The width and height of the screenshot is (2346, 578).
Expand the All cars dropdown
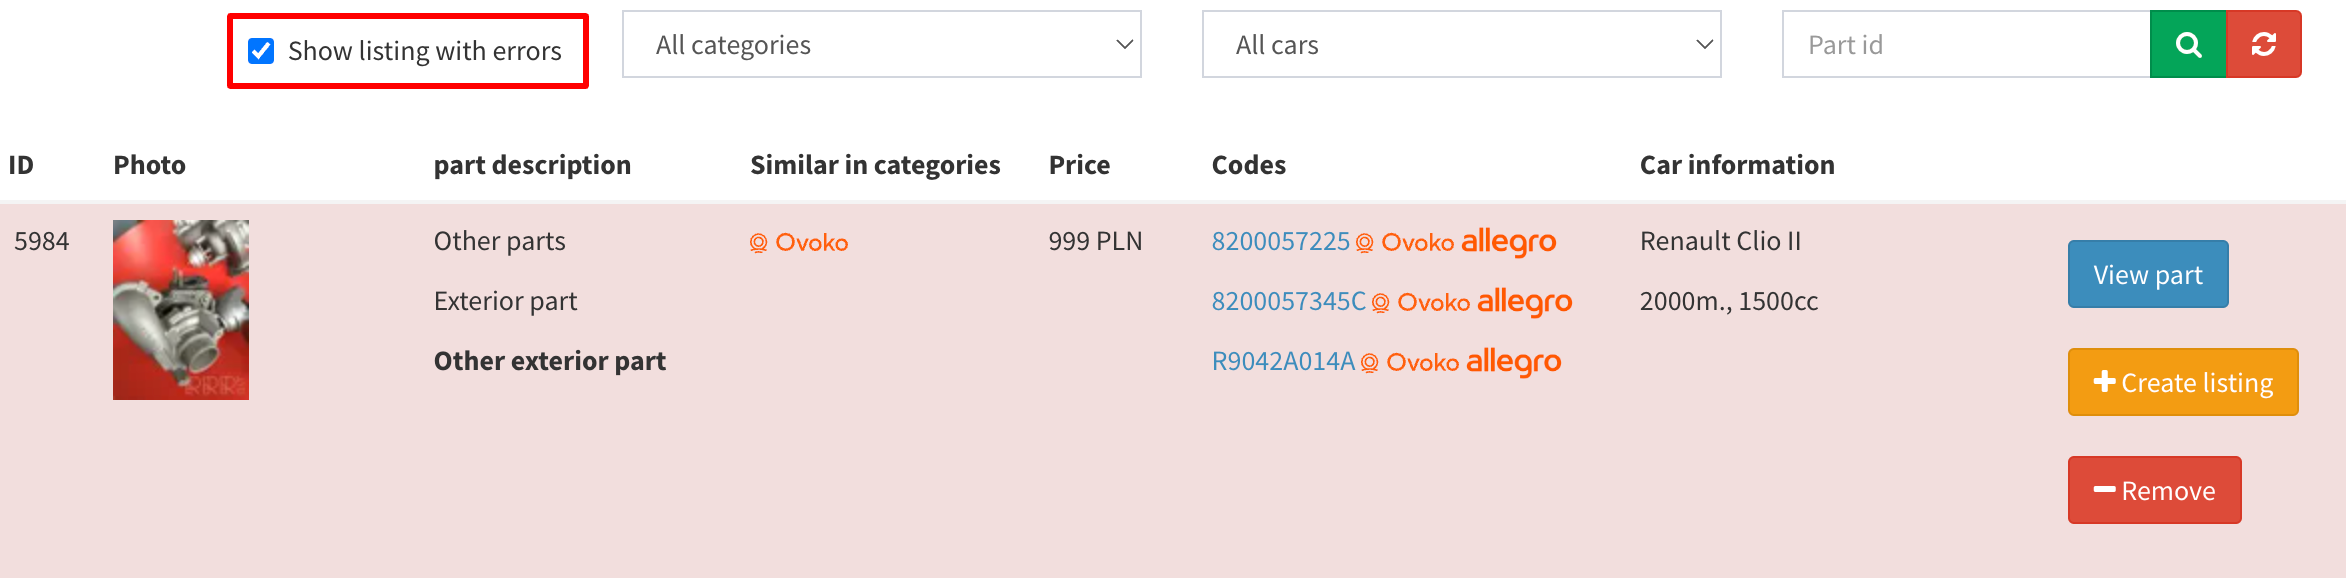click(1461, 45)
